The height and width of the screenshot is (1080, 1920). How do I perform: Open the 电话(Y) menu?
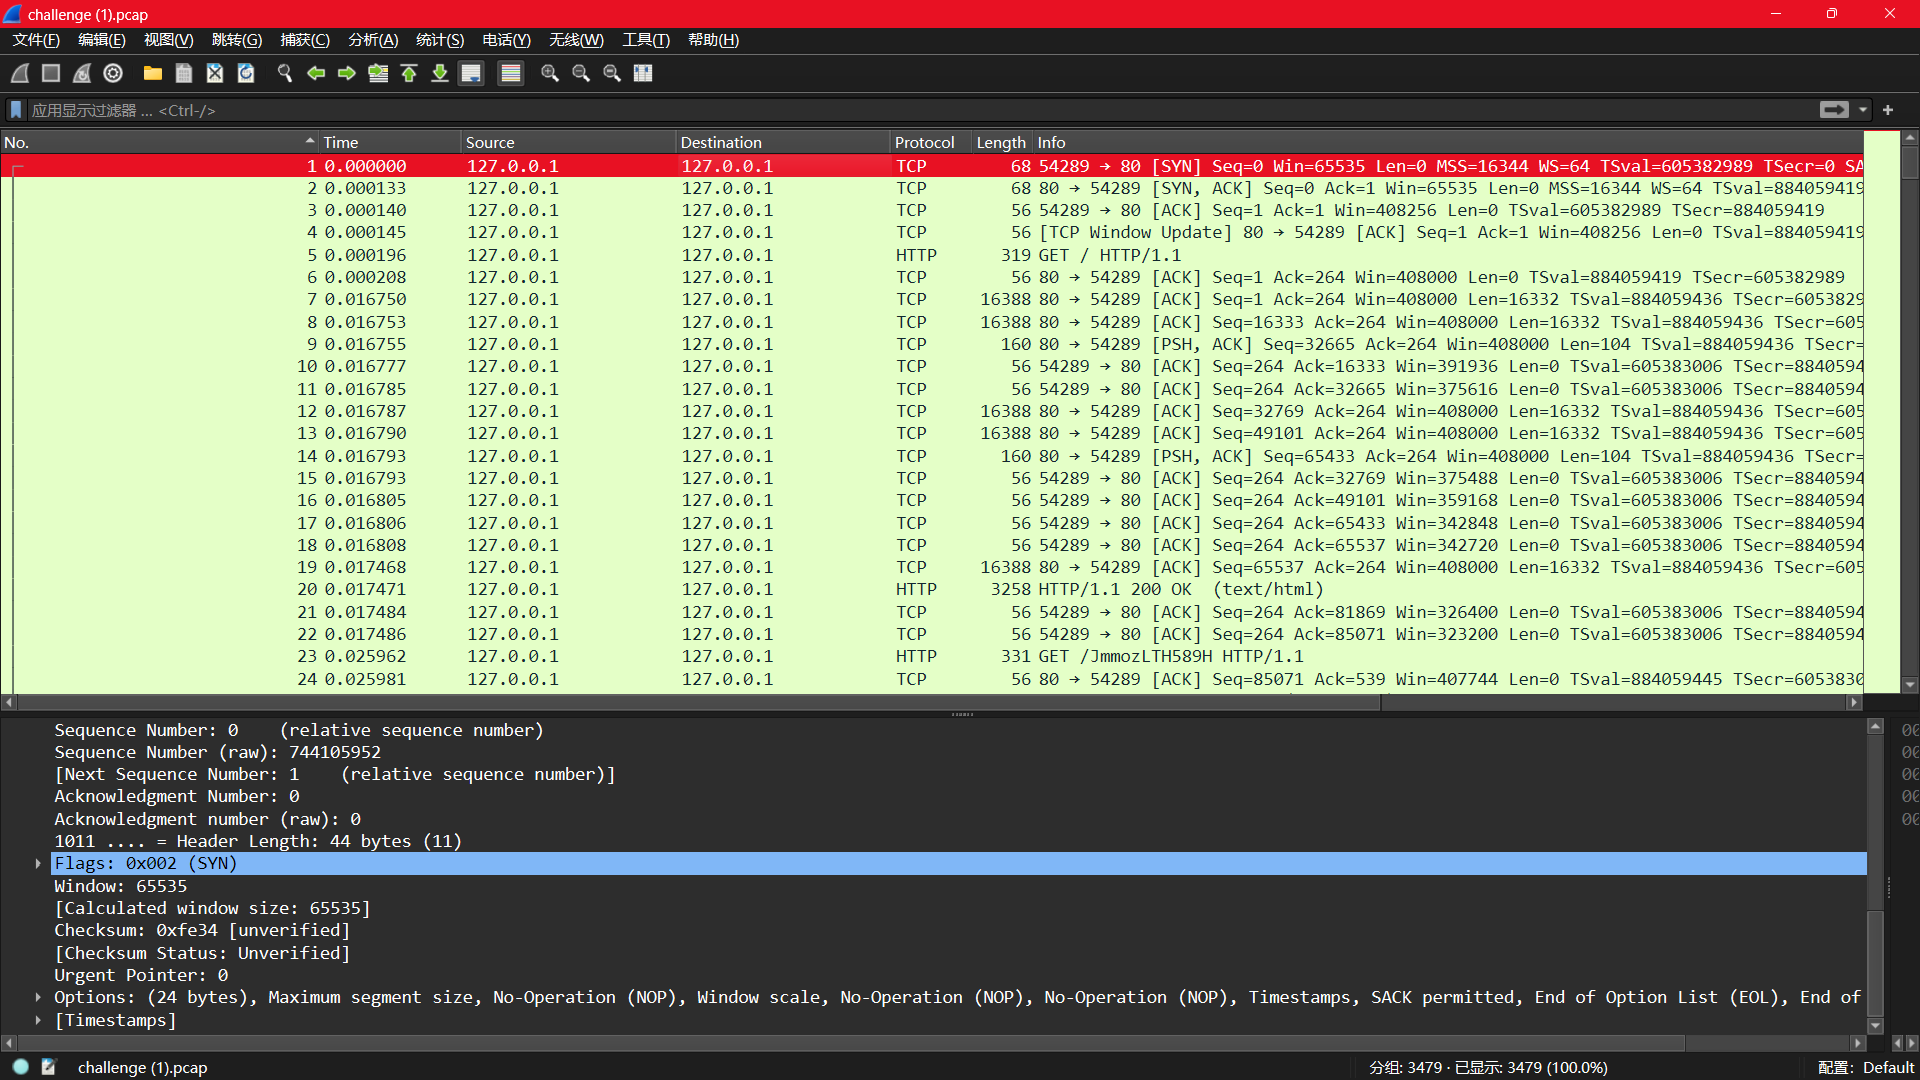pos(507,40)
